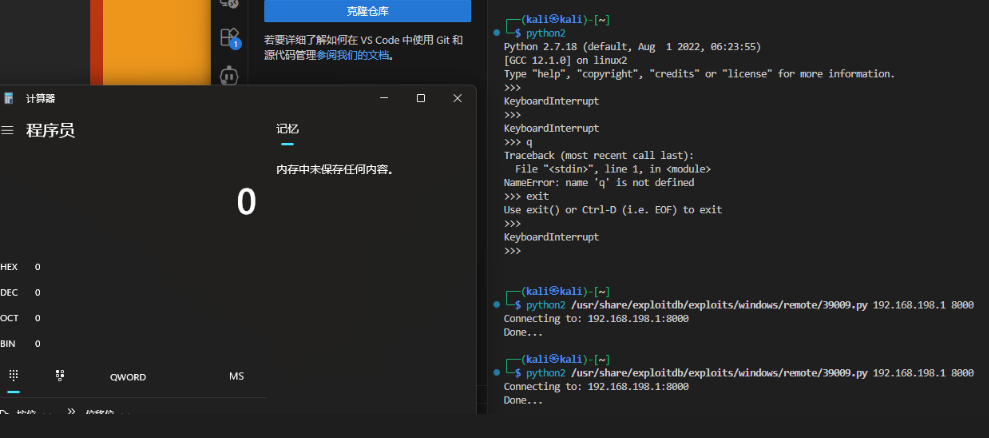Click the Calculator app icon in title bar
This screenshot has width=989, height=438.
(9, 98)
